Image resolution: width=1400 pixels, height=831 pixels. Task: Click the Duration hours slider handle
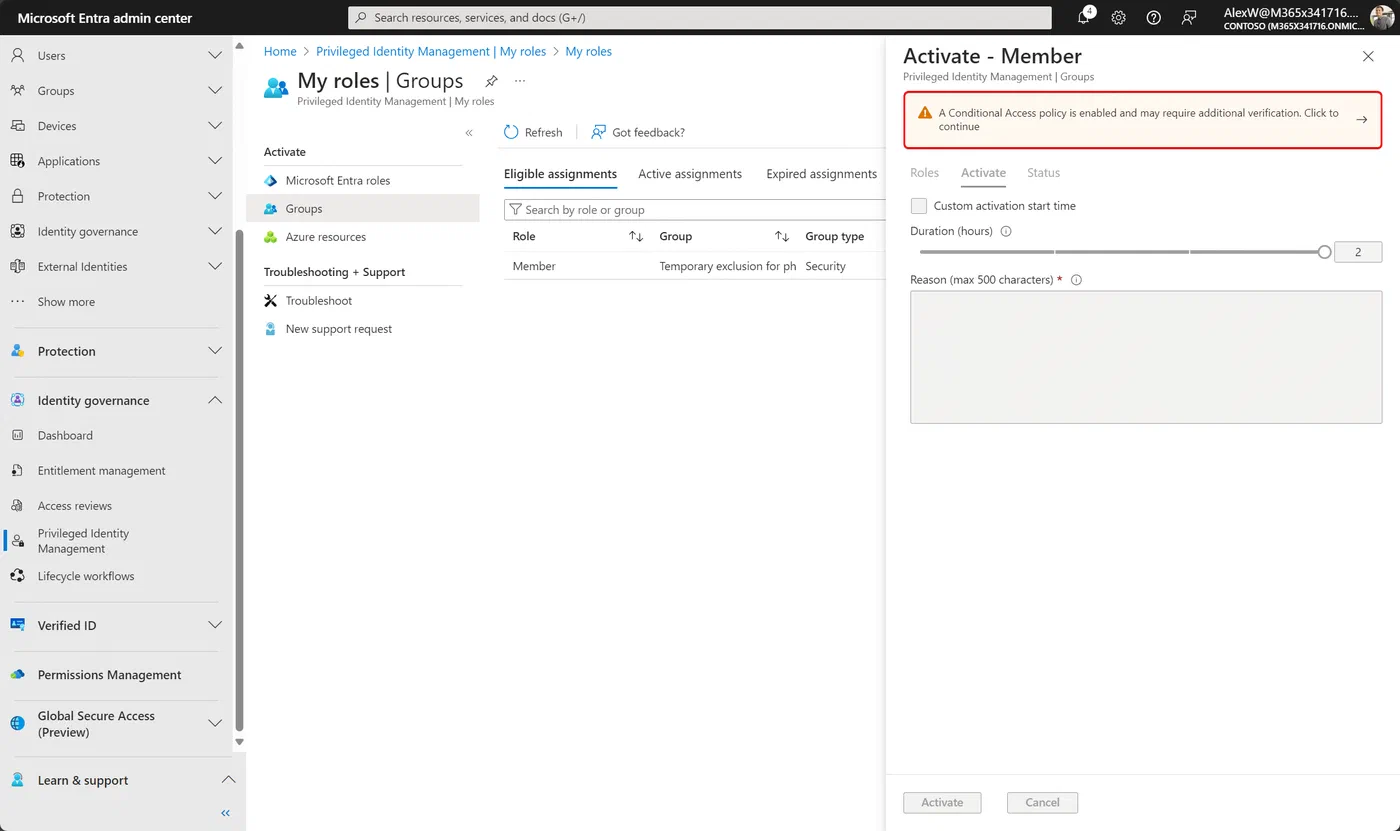(1325, 252)
